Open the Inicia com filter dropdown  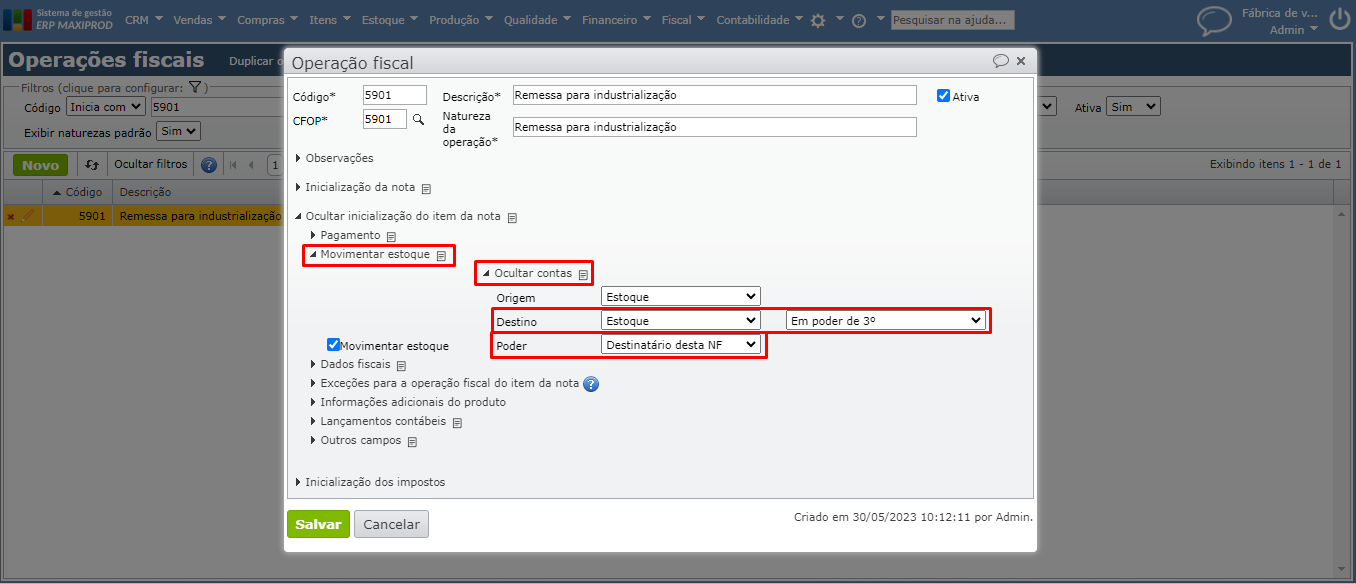click(x=106, y=106)
